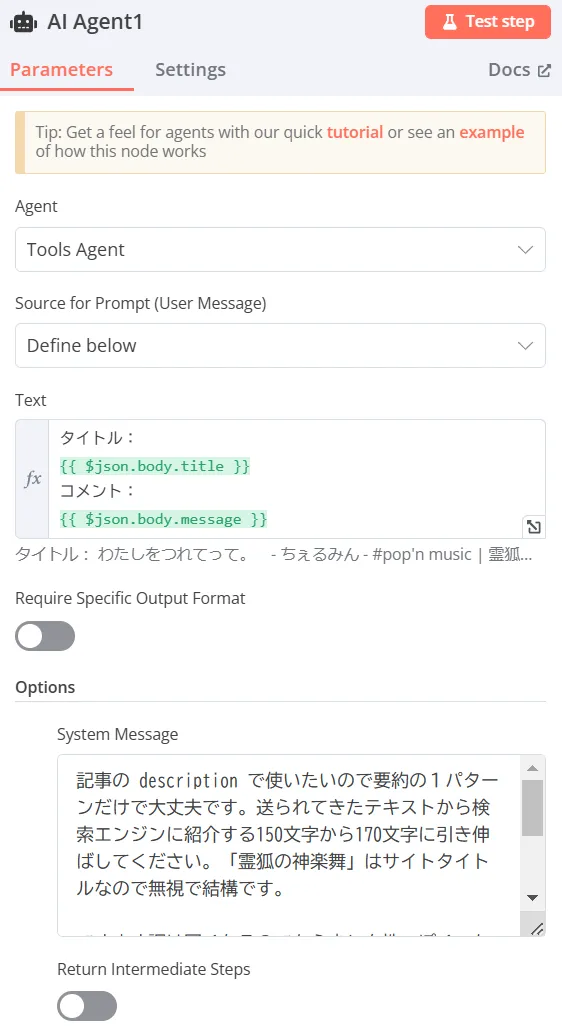Viewport: 562px width, 1026px height.
Task: Click the System Message resize handle
Action: (536, 927)
